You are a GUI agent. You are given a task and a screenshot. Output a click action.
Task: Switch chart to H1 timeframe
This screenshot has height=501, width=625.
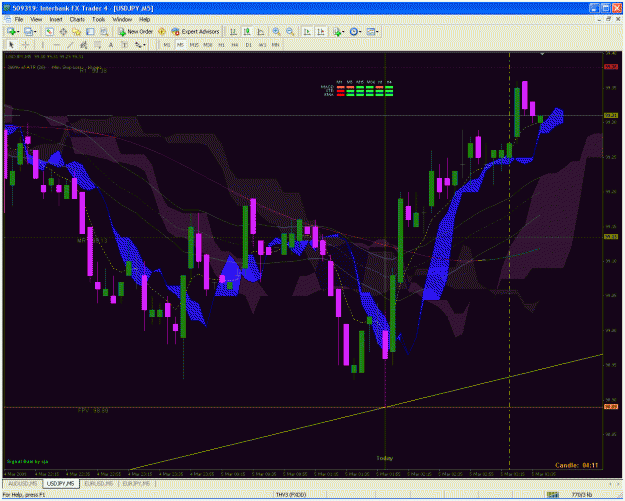coord(221,45)
